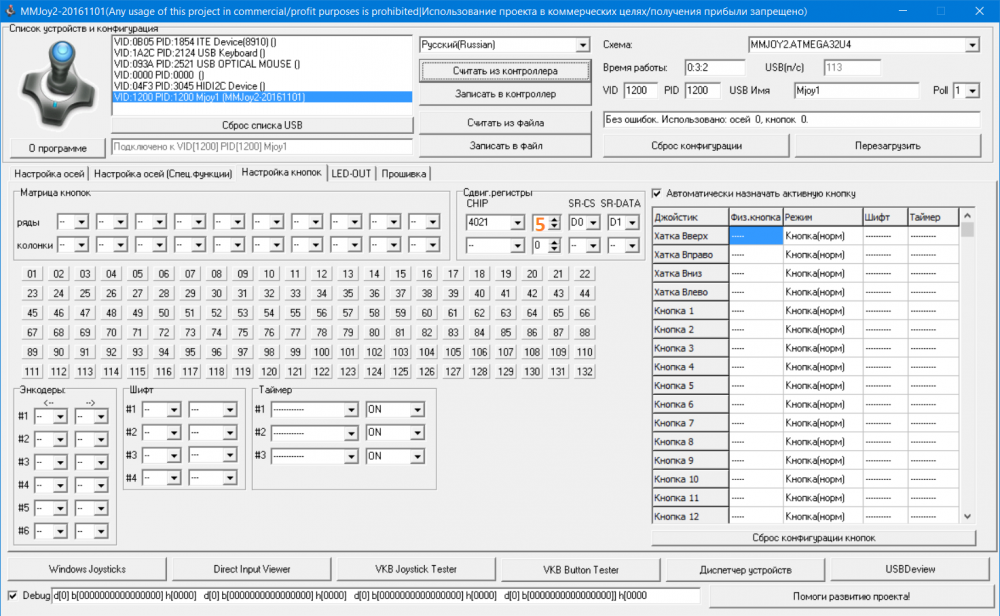Click the USB Имя input field
The image size is (1000, 616).
pyautogui.click(x=855, y=91)
